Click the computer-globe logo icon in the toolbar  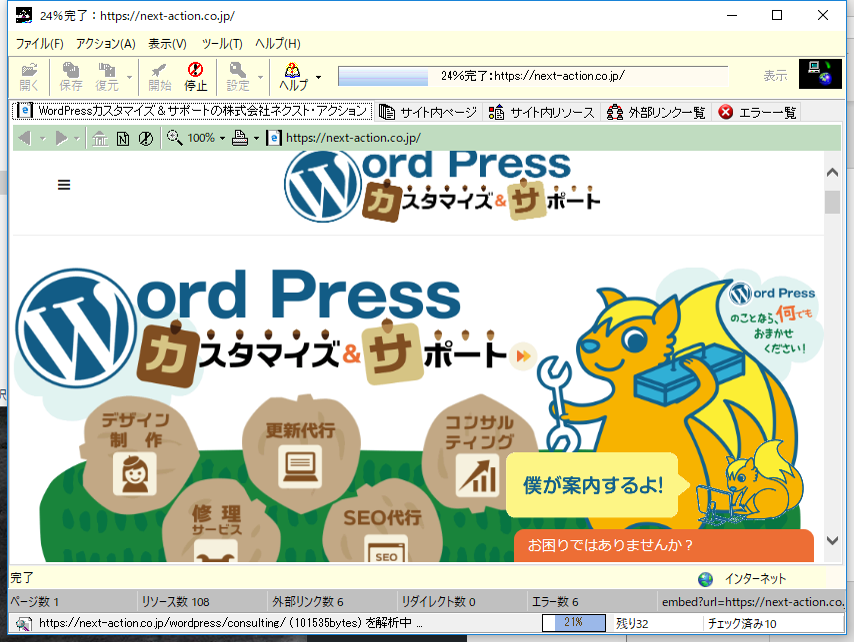pos(820,74)
